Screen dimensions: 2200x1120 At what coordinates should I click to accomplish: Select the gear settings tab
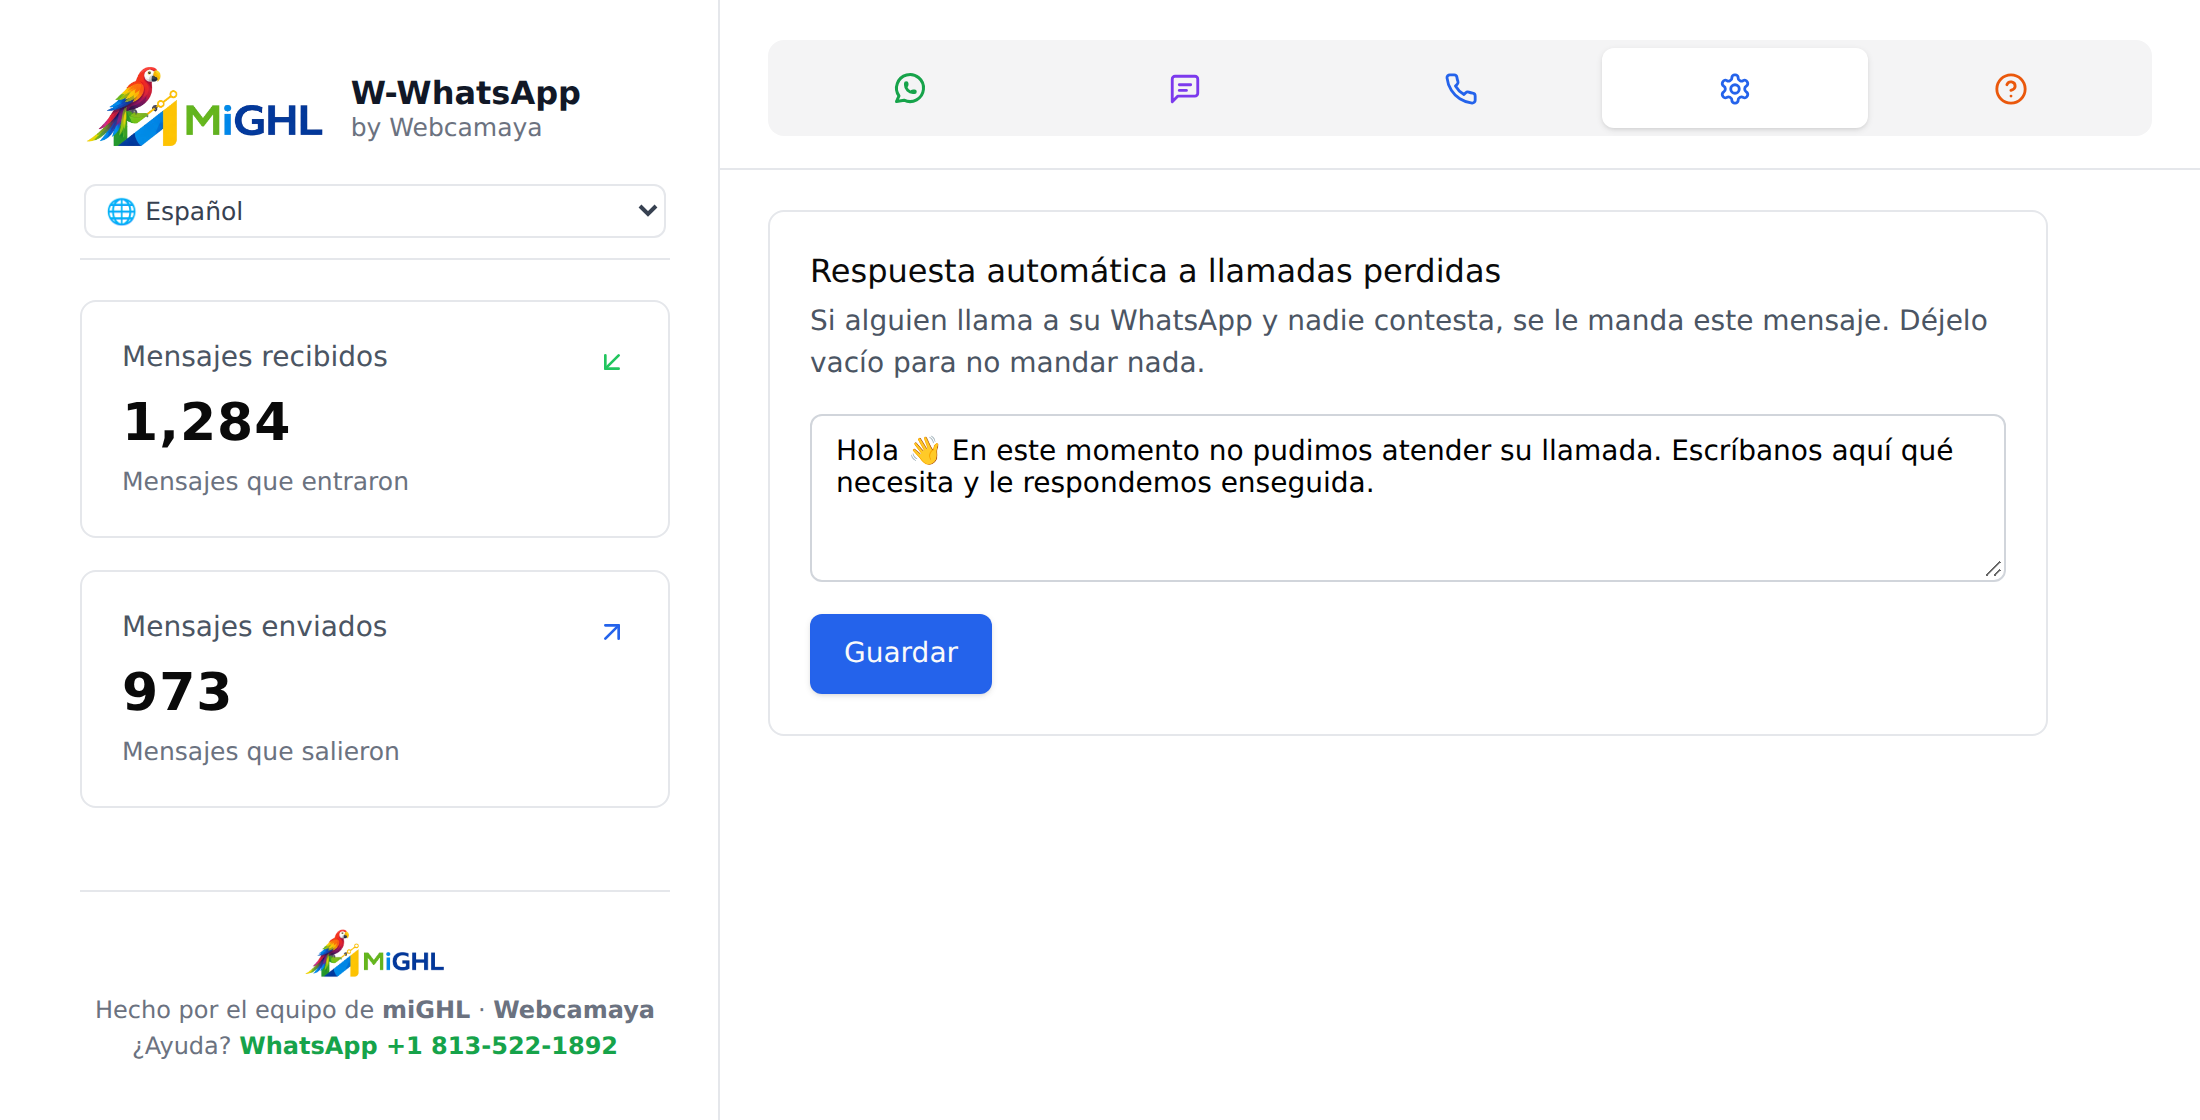coord(1735,88)
